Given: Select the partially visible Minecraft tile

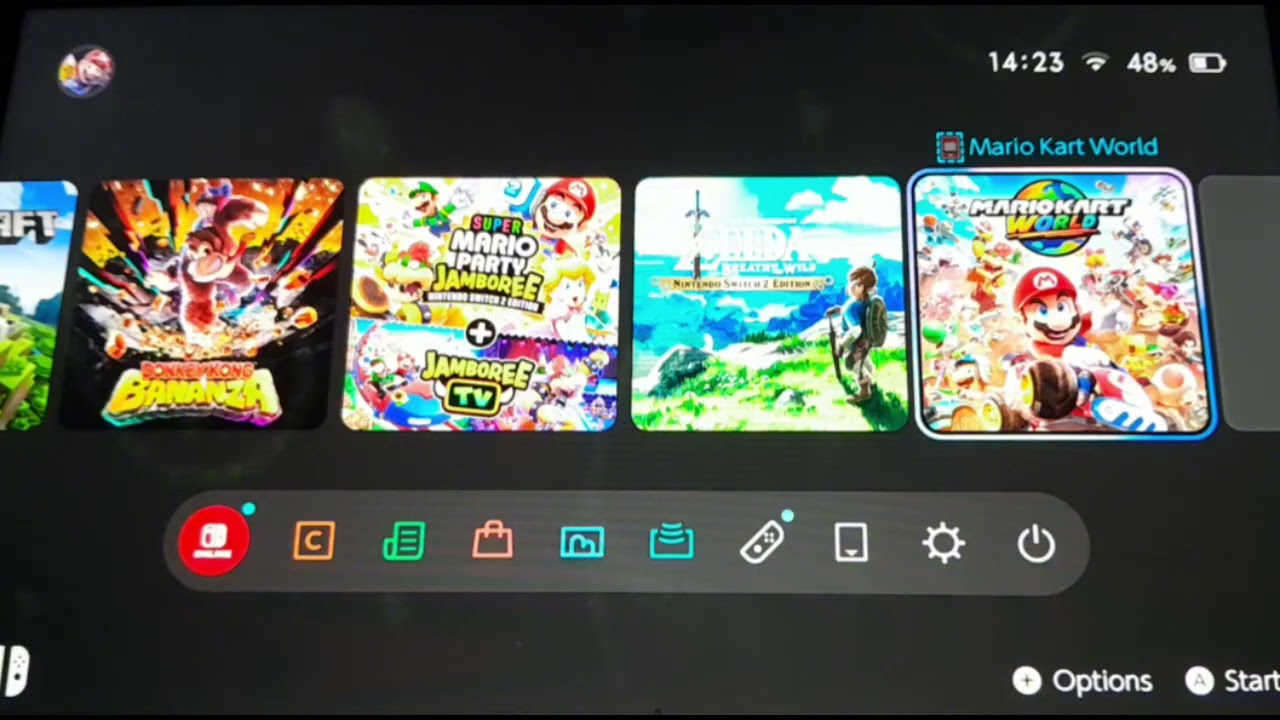Looking at the screenshot, I should tap(37, 306).
